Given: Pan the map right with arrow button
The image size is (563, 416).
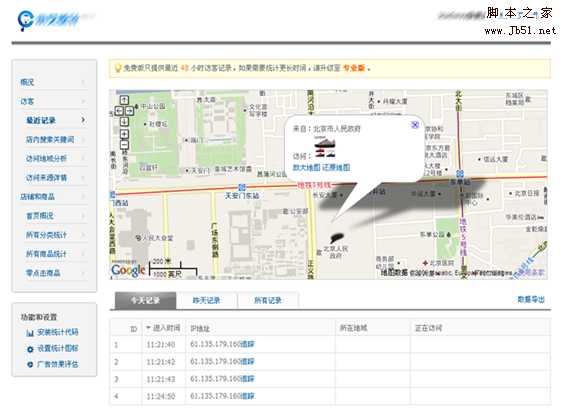Looking at the screenshot, I should 129,111.
